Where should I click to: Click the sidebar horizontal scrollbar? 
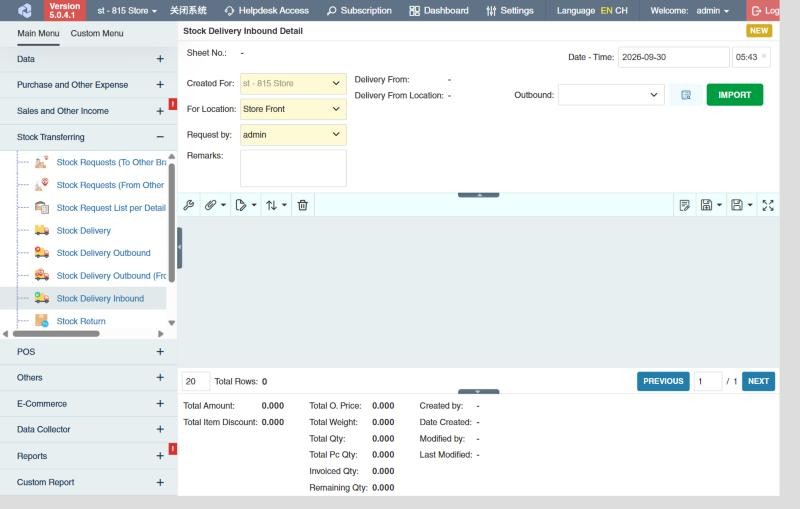point(56,334)
